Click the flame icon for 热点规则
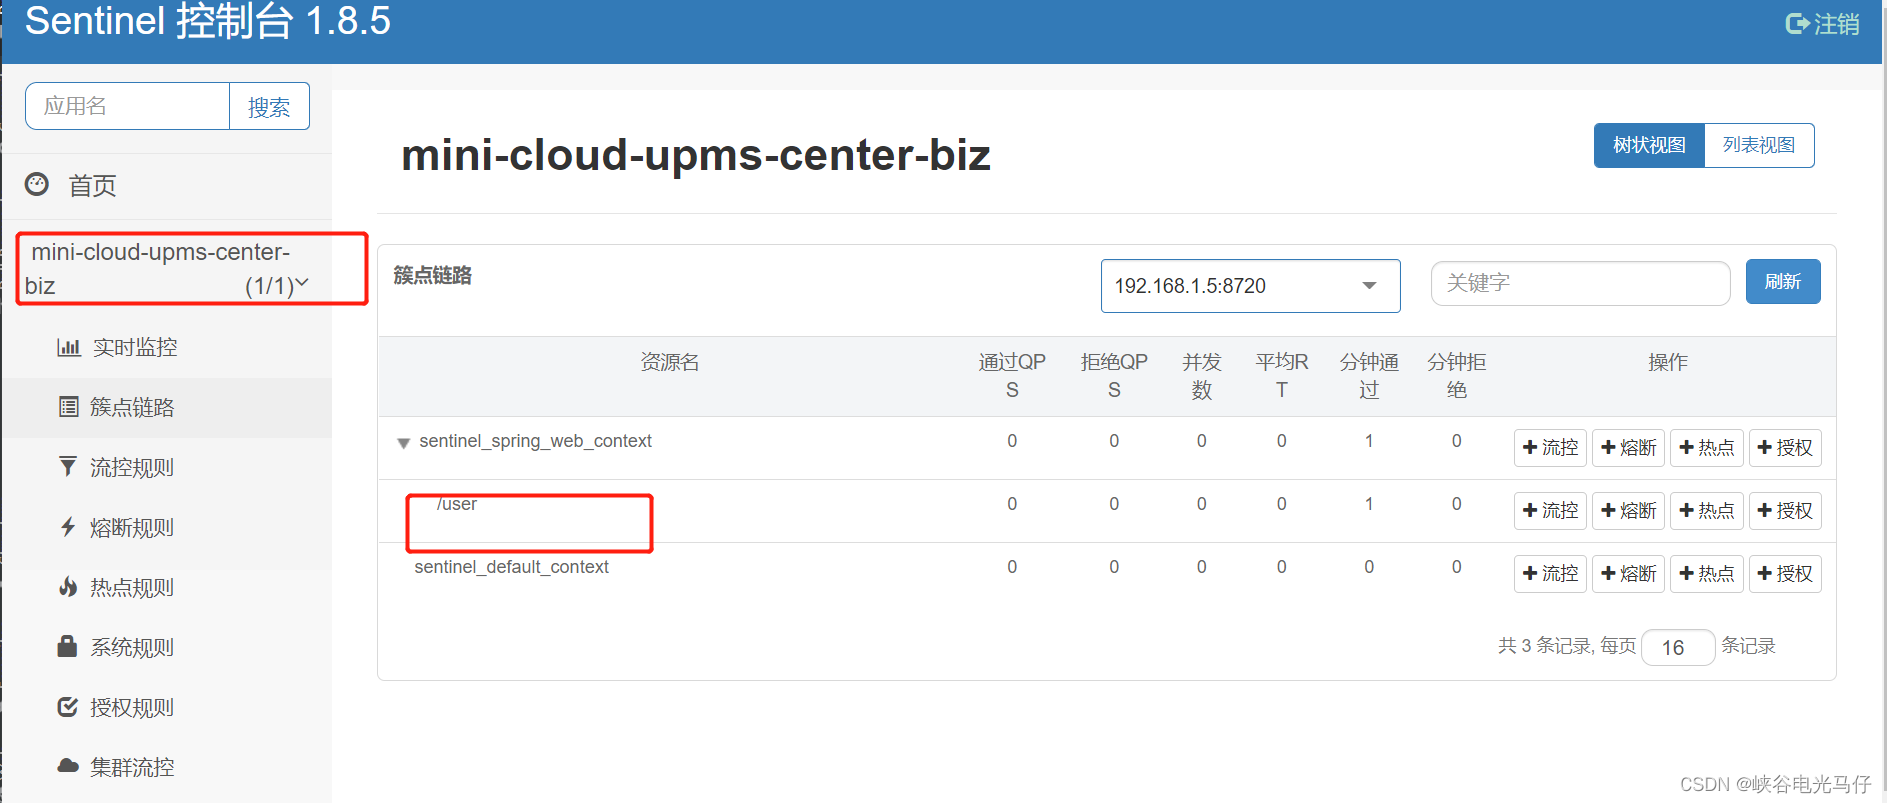The width and height of the screenshot is (1887, 803). point(68,587)
